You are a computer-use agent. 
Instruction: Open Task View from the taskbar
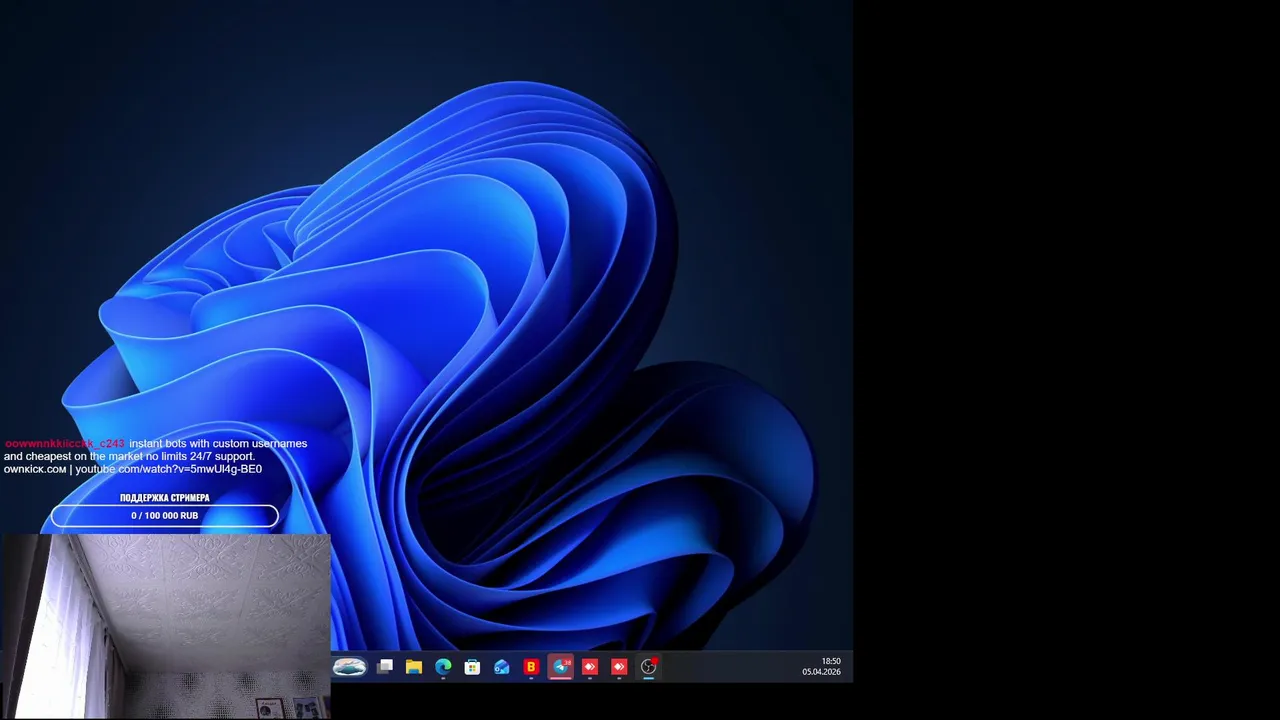[385, 667]
